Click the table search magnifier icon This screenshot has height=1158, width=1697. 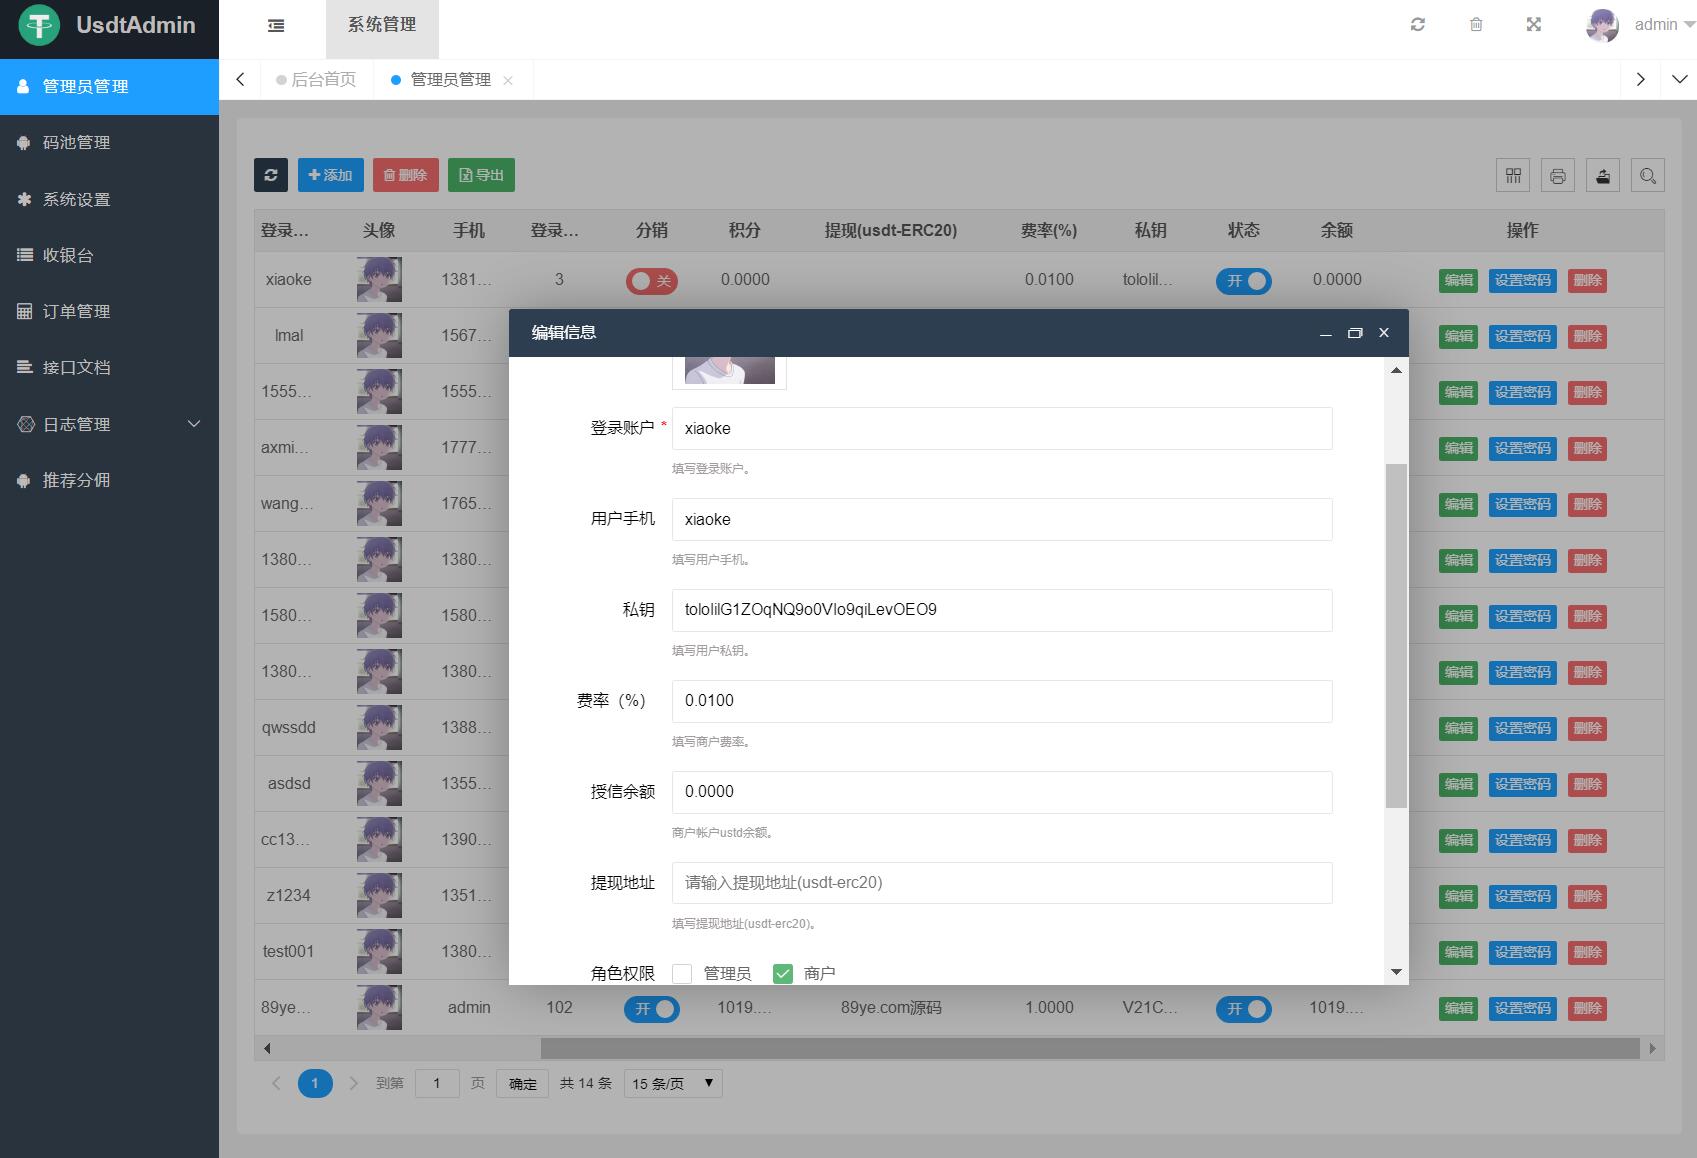coord(1648,176)
